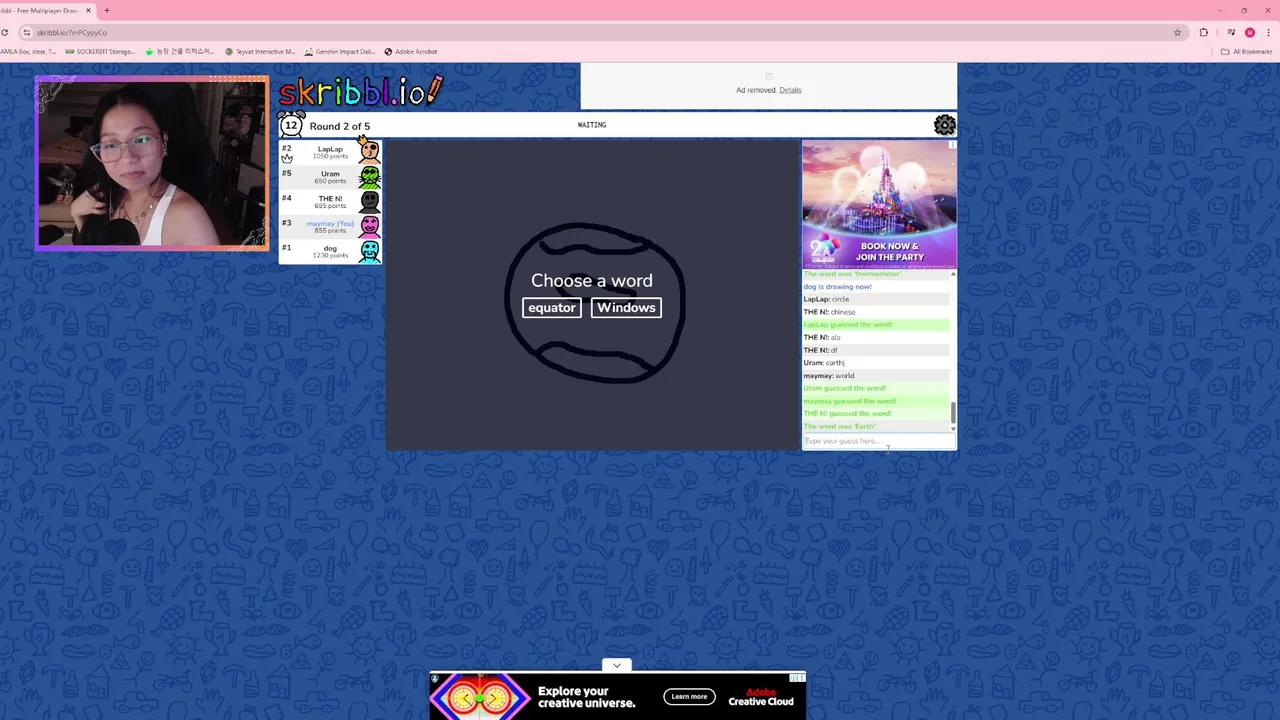Open the browser profile avatar
The image size is (1280, 720).
(x=1250, y=33)
